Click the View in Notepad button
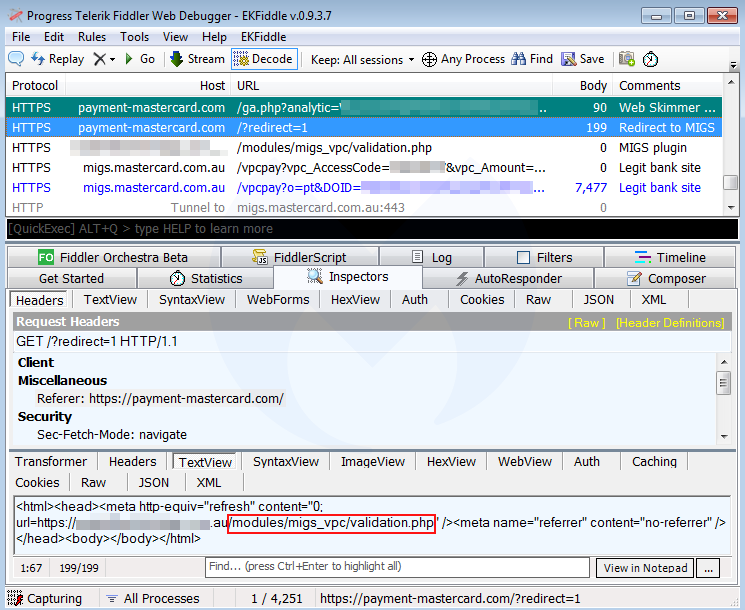The height and width of the screenshot is (610, 745). 646,568
